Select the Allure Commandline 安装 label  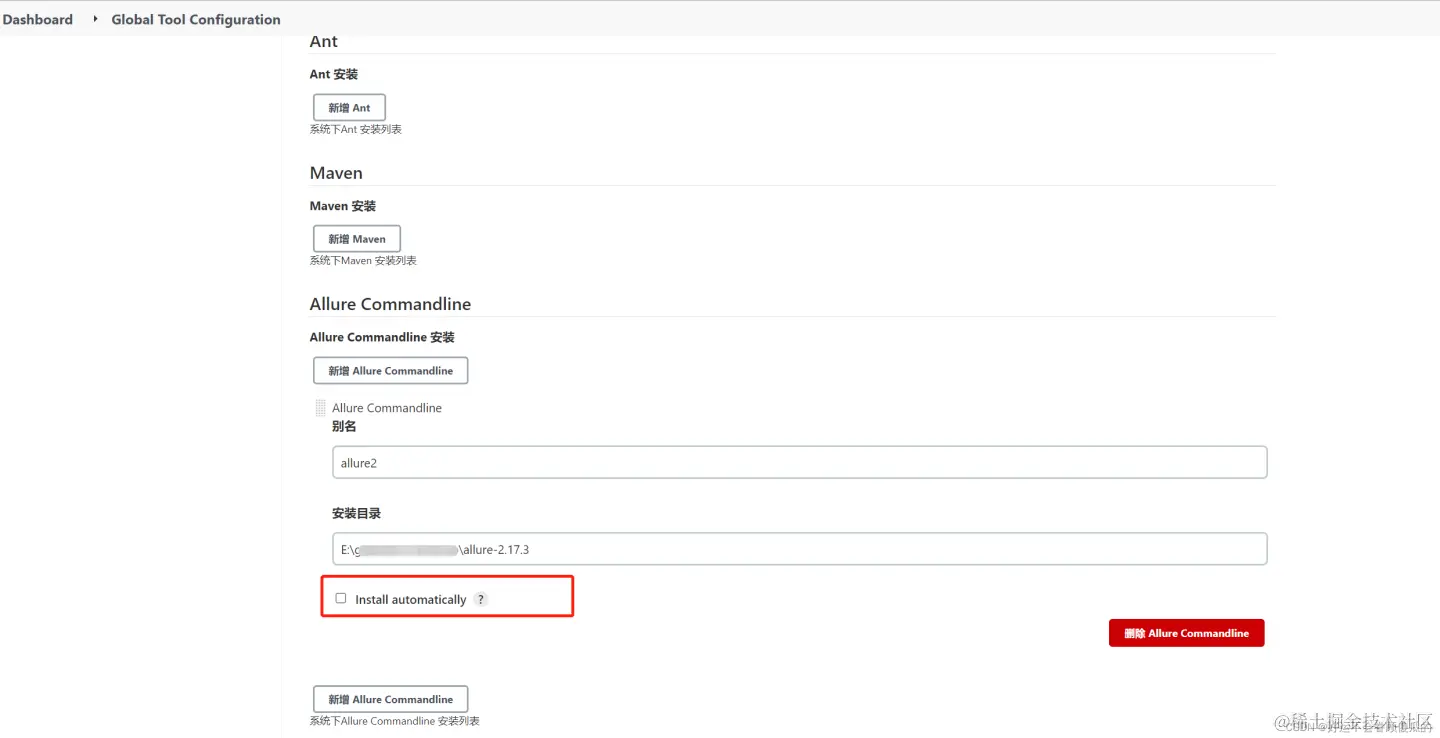[x=382, y=337]
